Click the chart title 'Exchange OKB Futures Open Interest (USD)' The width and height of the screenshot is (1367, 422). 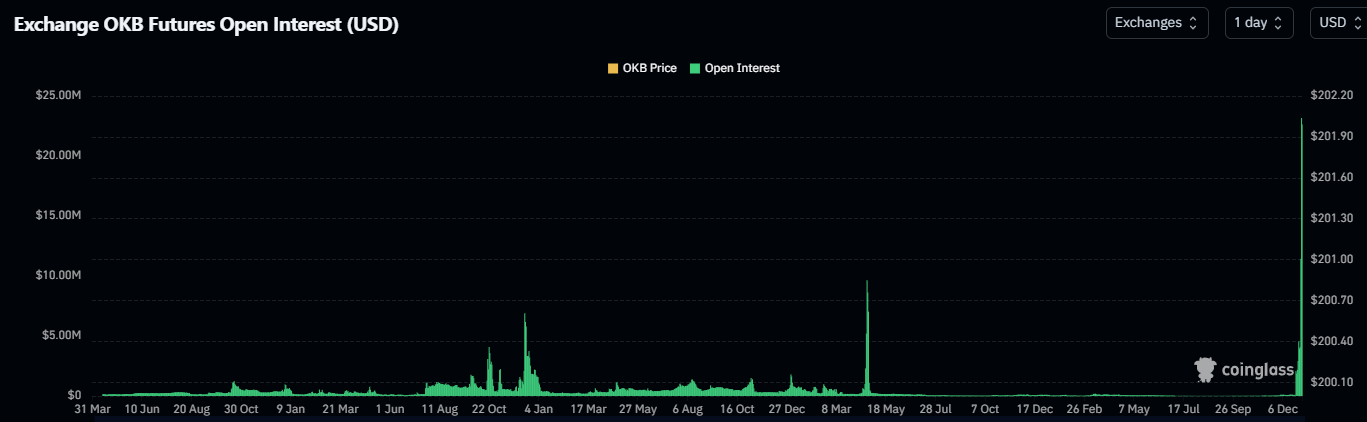tap(206, 25)
